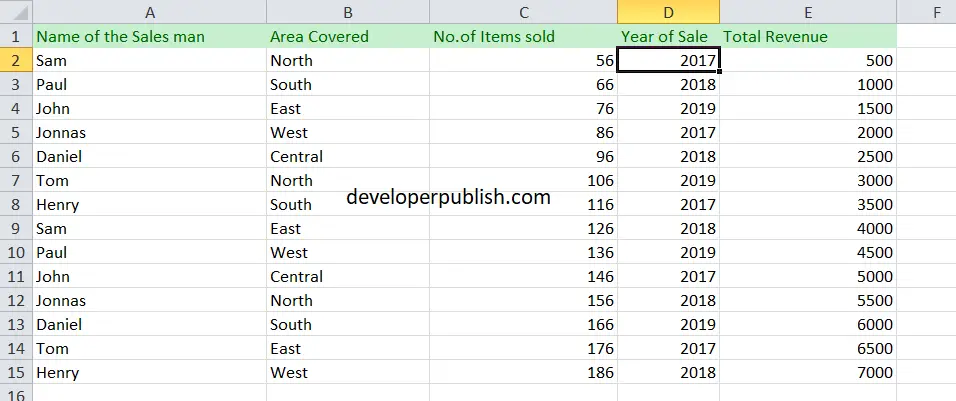Select row 1 header
The width and height of the screenshot is (956, 401).
(x=16, y=36)
